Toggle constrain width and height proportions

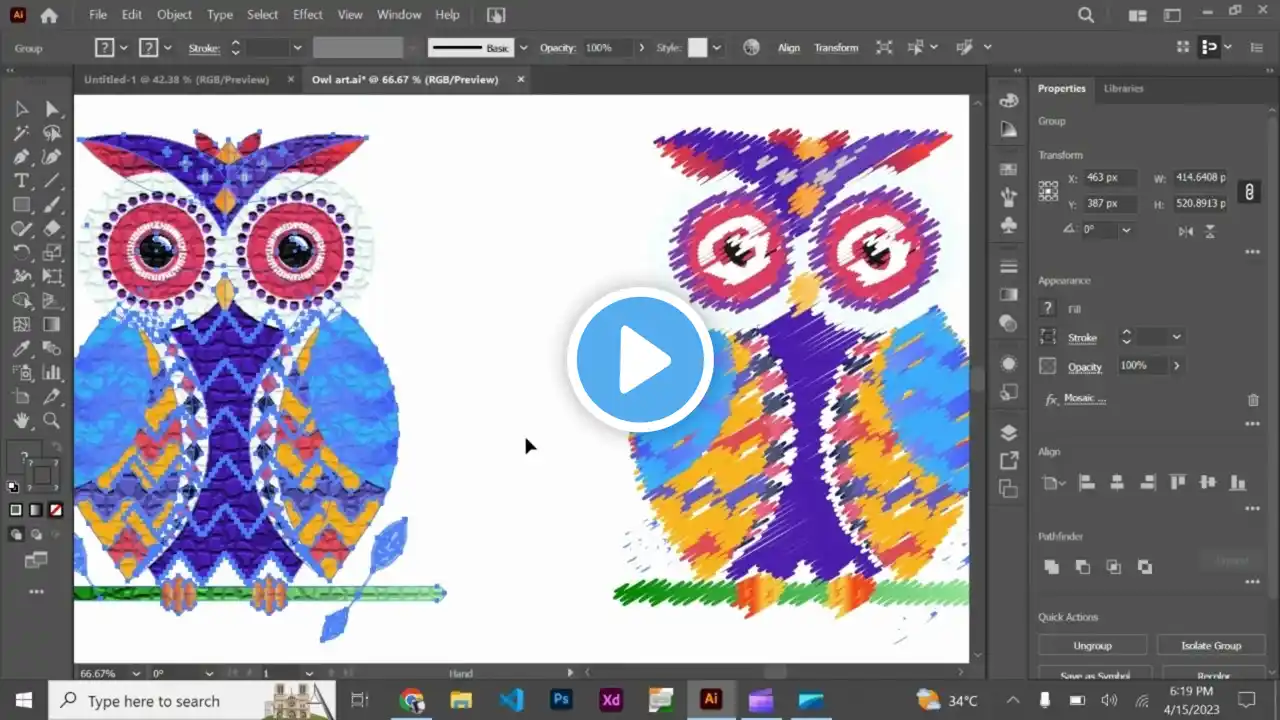(x=1248, y=191)
